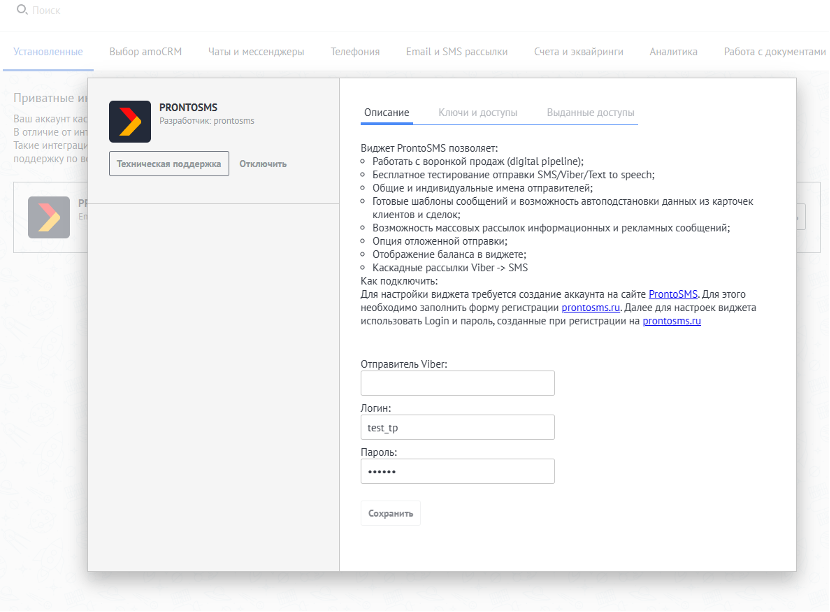Click the Поиск search field
The height and width of the screenshot is (612, 830).
point(46,10)
